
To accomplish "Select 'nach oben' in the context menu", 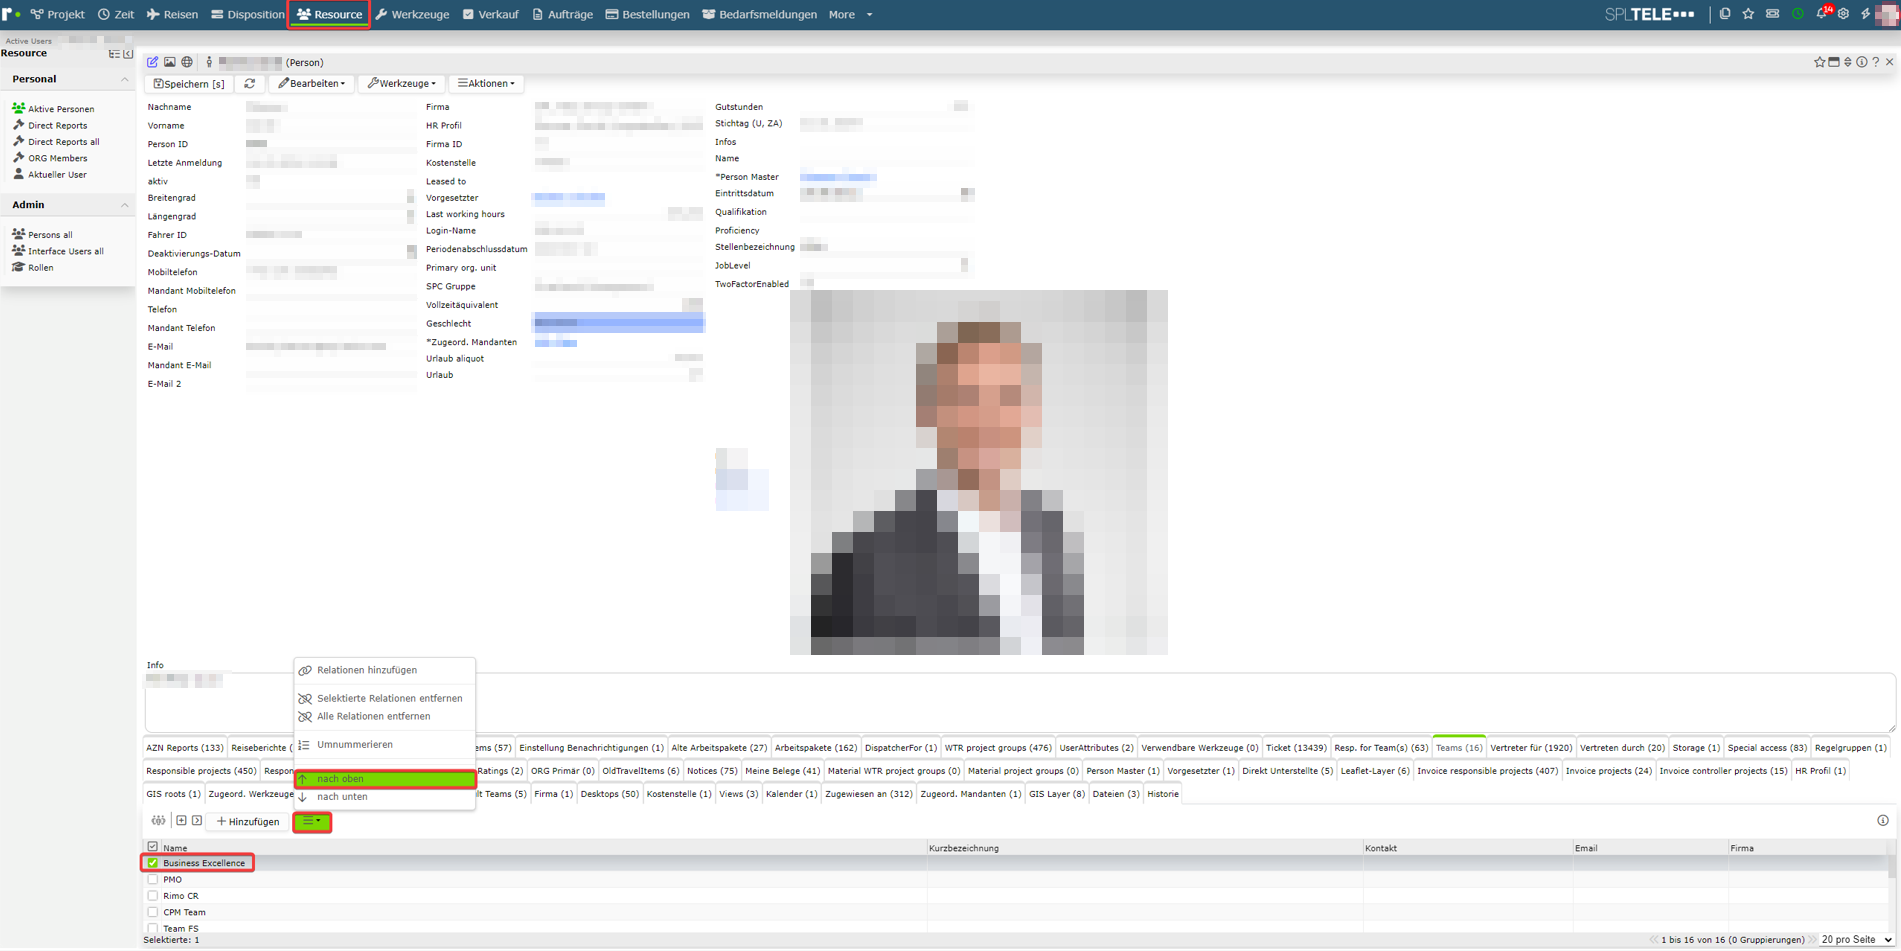I will [385, 779].
